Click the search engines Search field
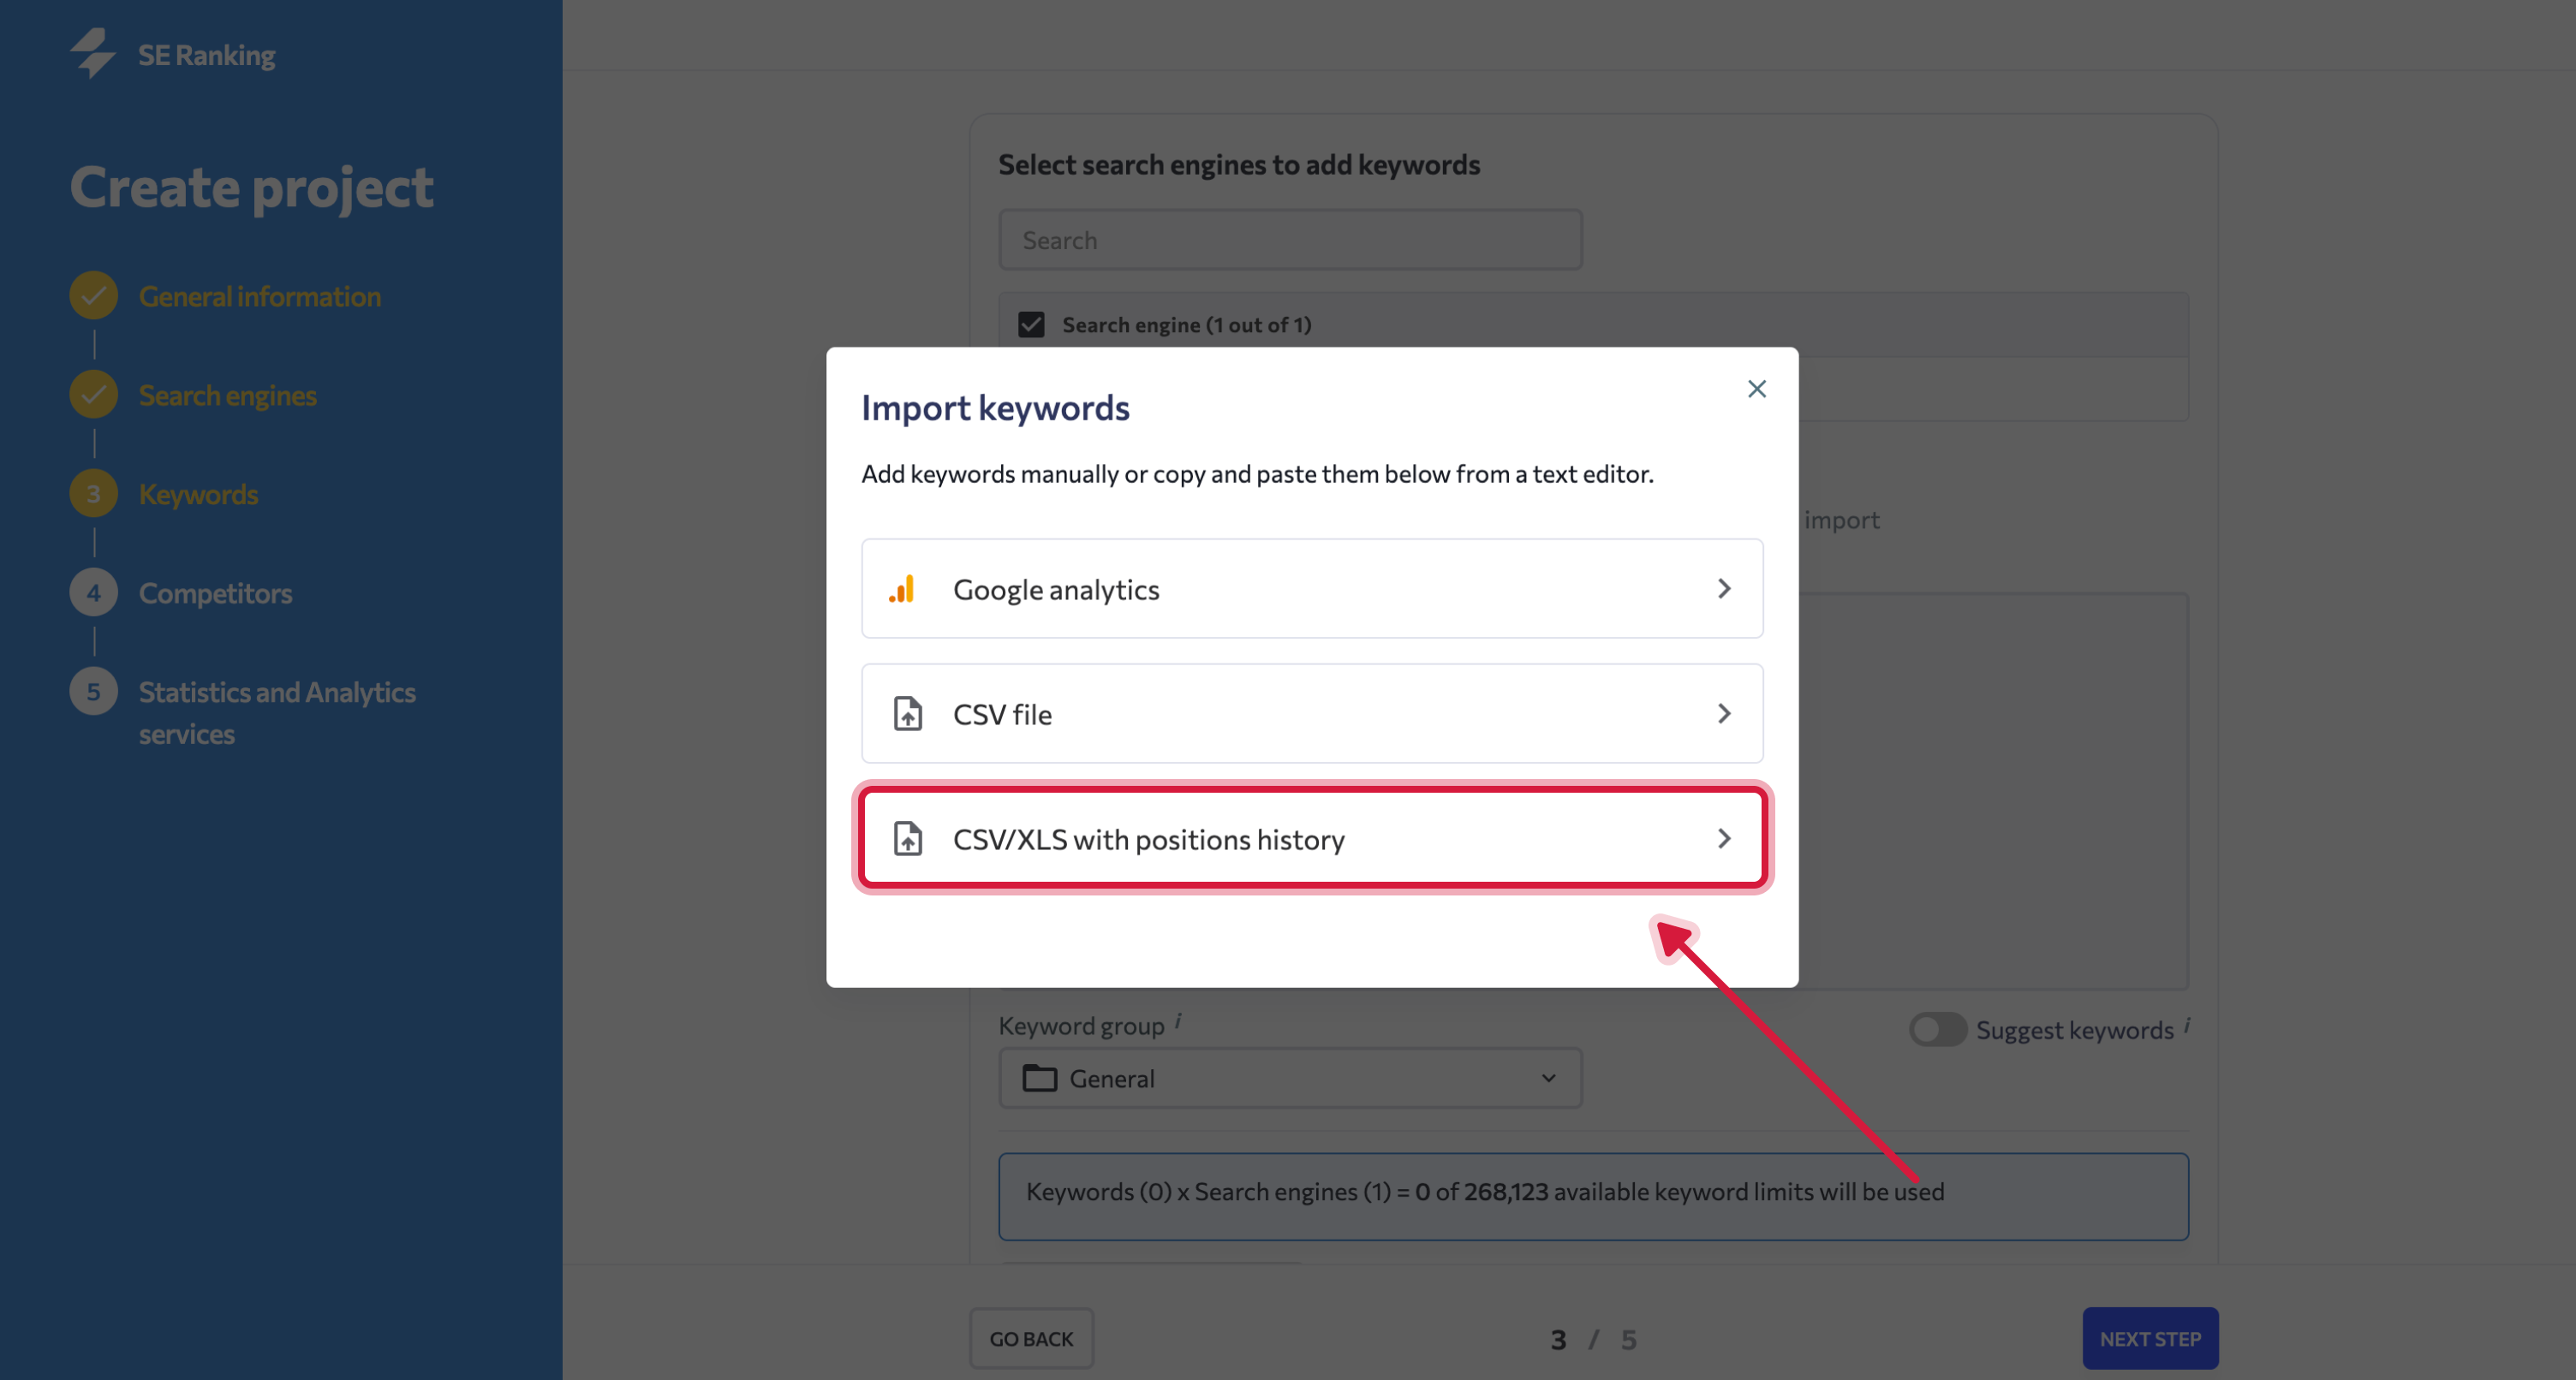The width and height of the screenshot is (2576, 1380). 1290,240
